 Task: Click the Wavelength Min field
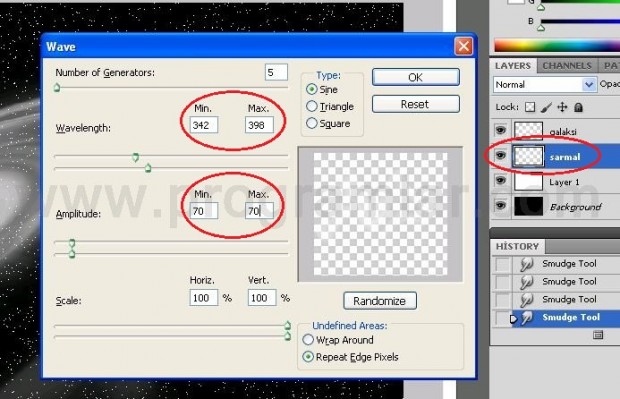(203, 125)
